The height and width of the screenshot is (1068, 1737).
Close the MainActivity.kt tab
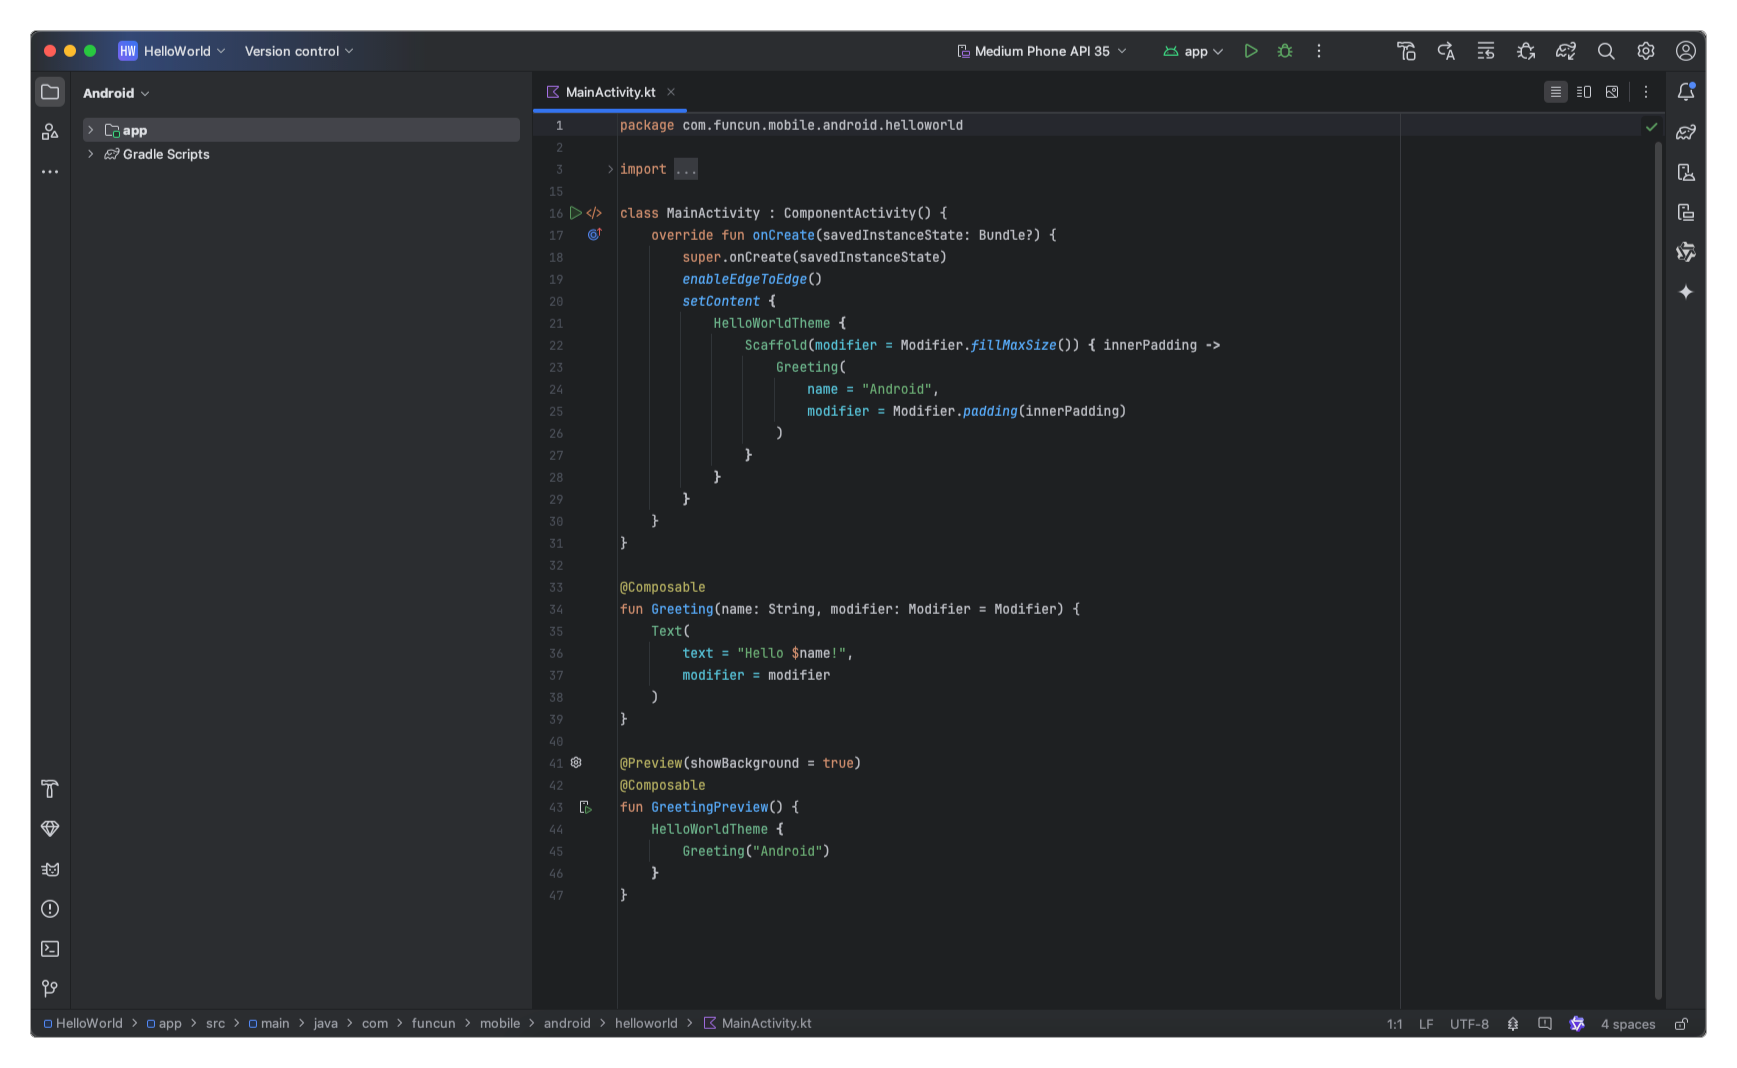[671, 92]
